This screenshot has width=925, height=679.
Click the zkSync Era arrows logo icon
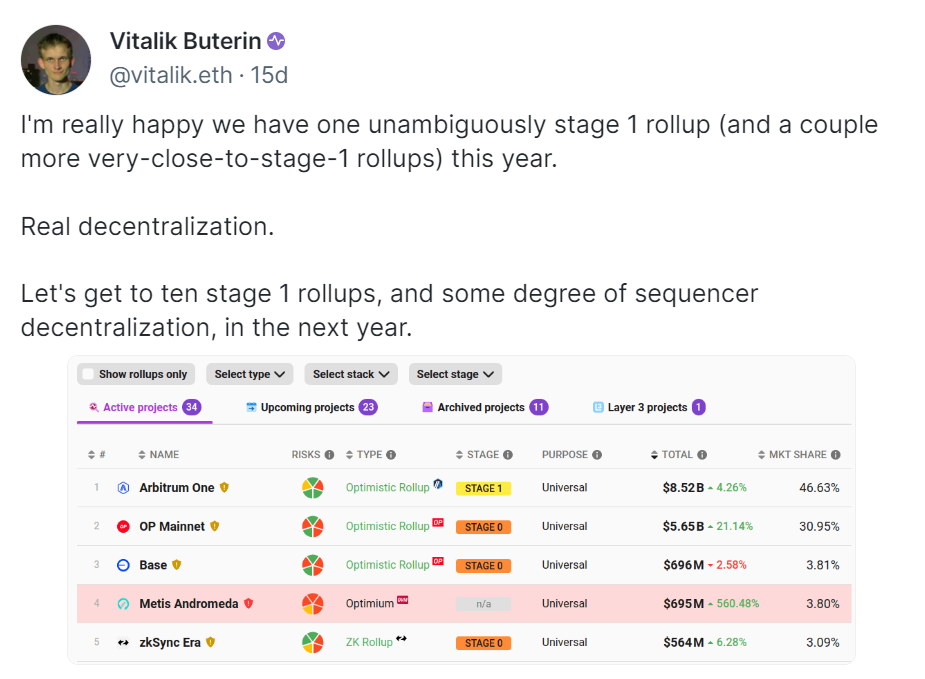(x=124, y=642)
